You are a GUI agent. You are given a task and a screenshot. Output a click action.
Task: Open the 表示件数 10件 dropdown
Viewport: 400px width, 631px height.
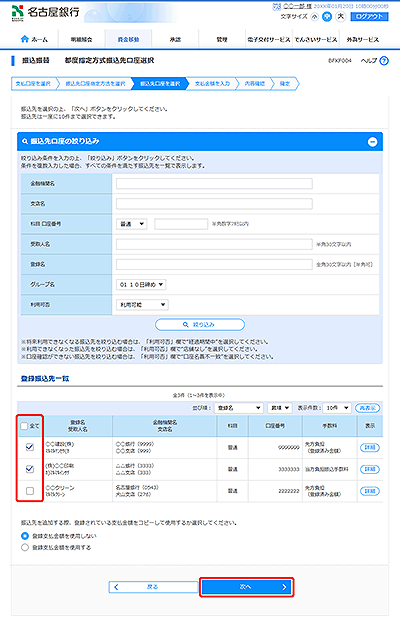click(338, 408)
